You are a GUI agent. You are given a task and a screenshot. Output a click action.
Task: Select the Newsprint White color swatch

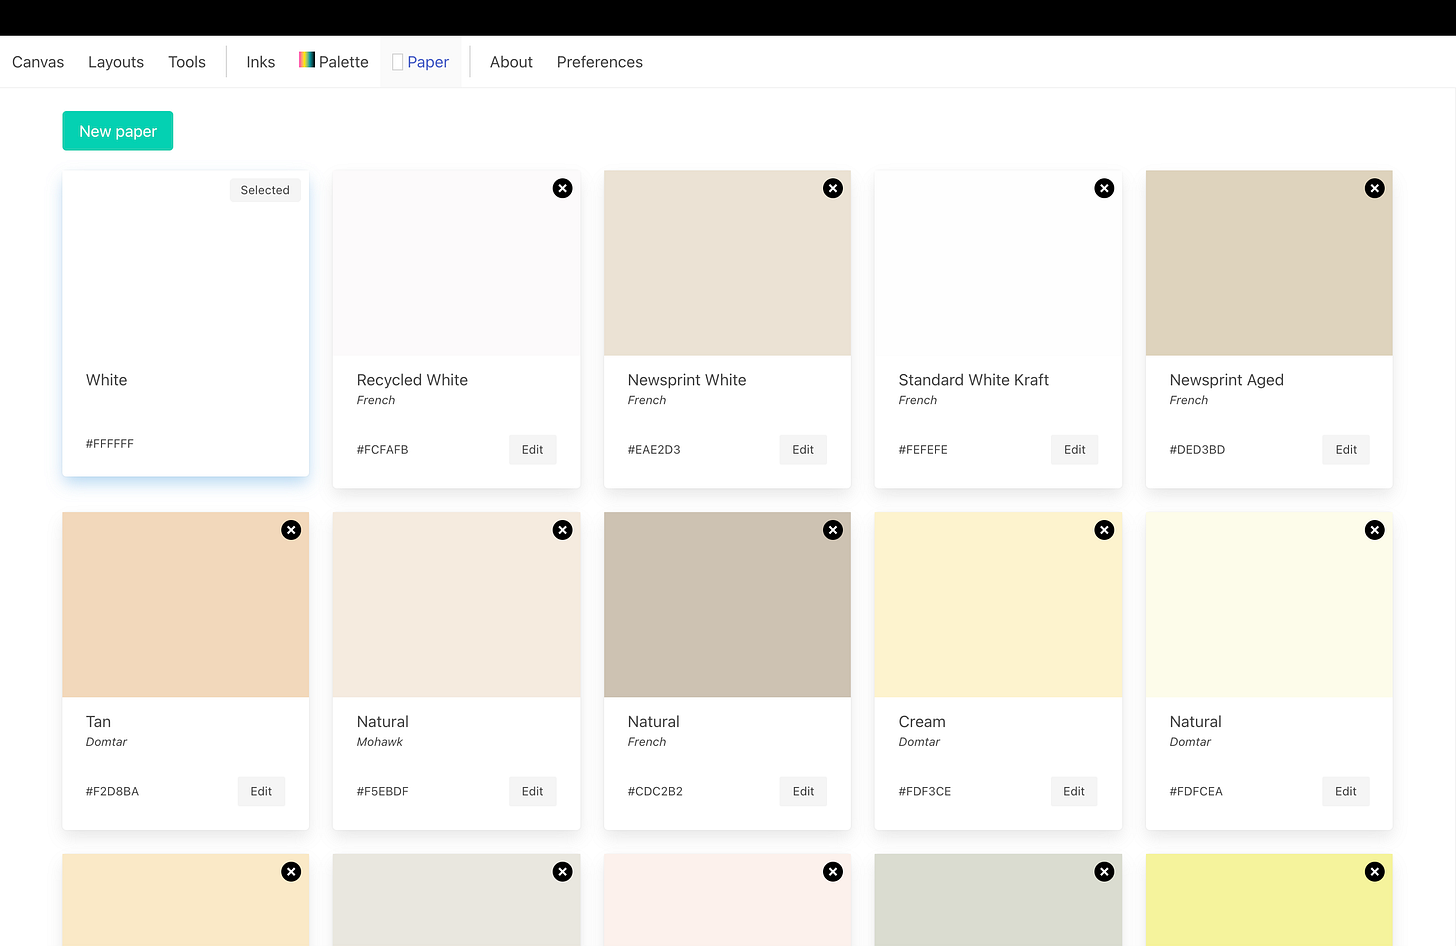click(727, 263)
